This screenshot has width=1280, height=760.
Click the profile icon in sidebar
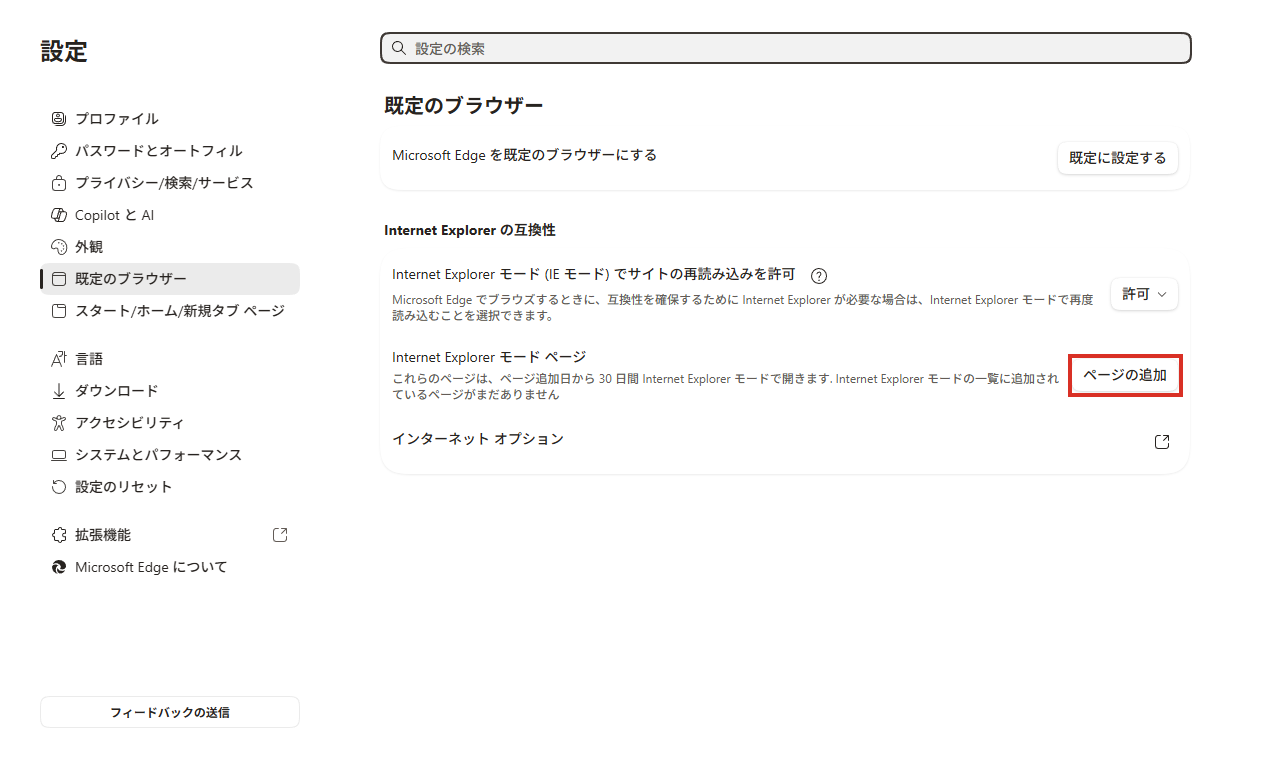pos(58,119)
